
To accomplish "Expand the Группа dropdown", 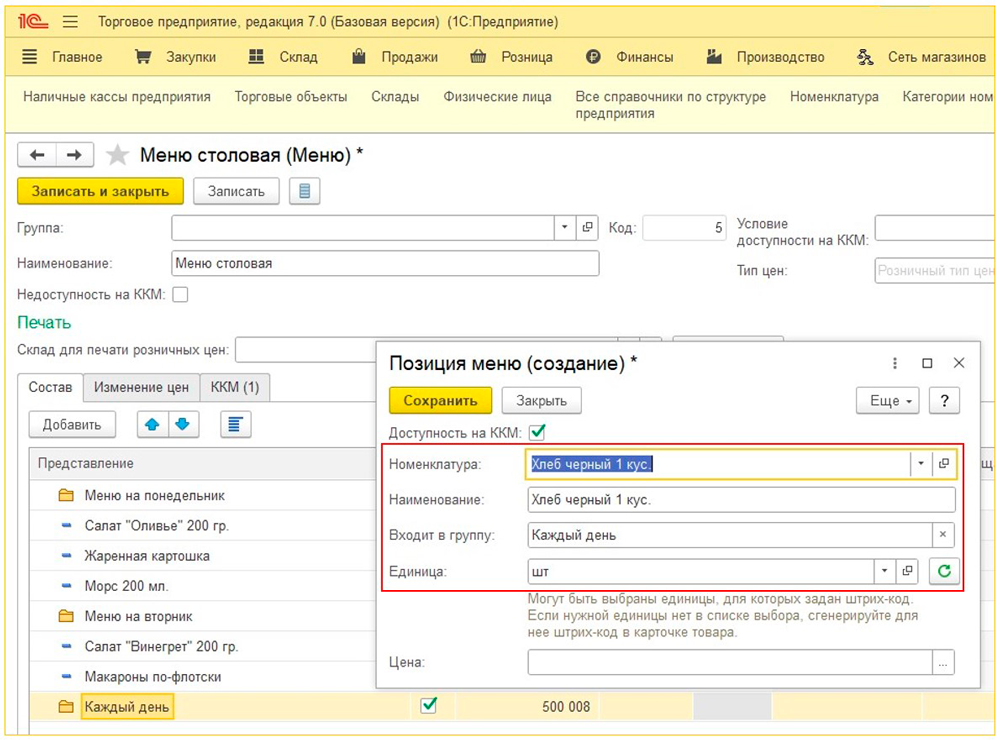I will 564,228.
